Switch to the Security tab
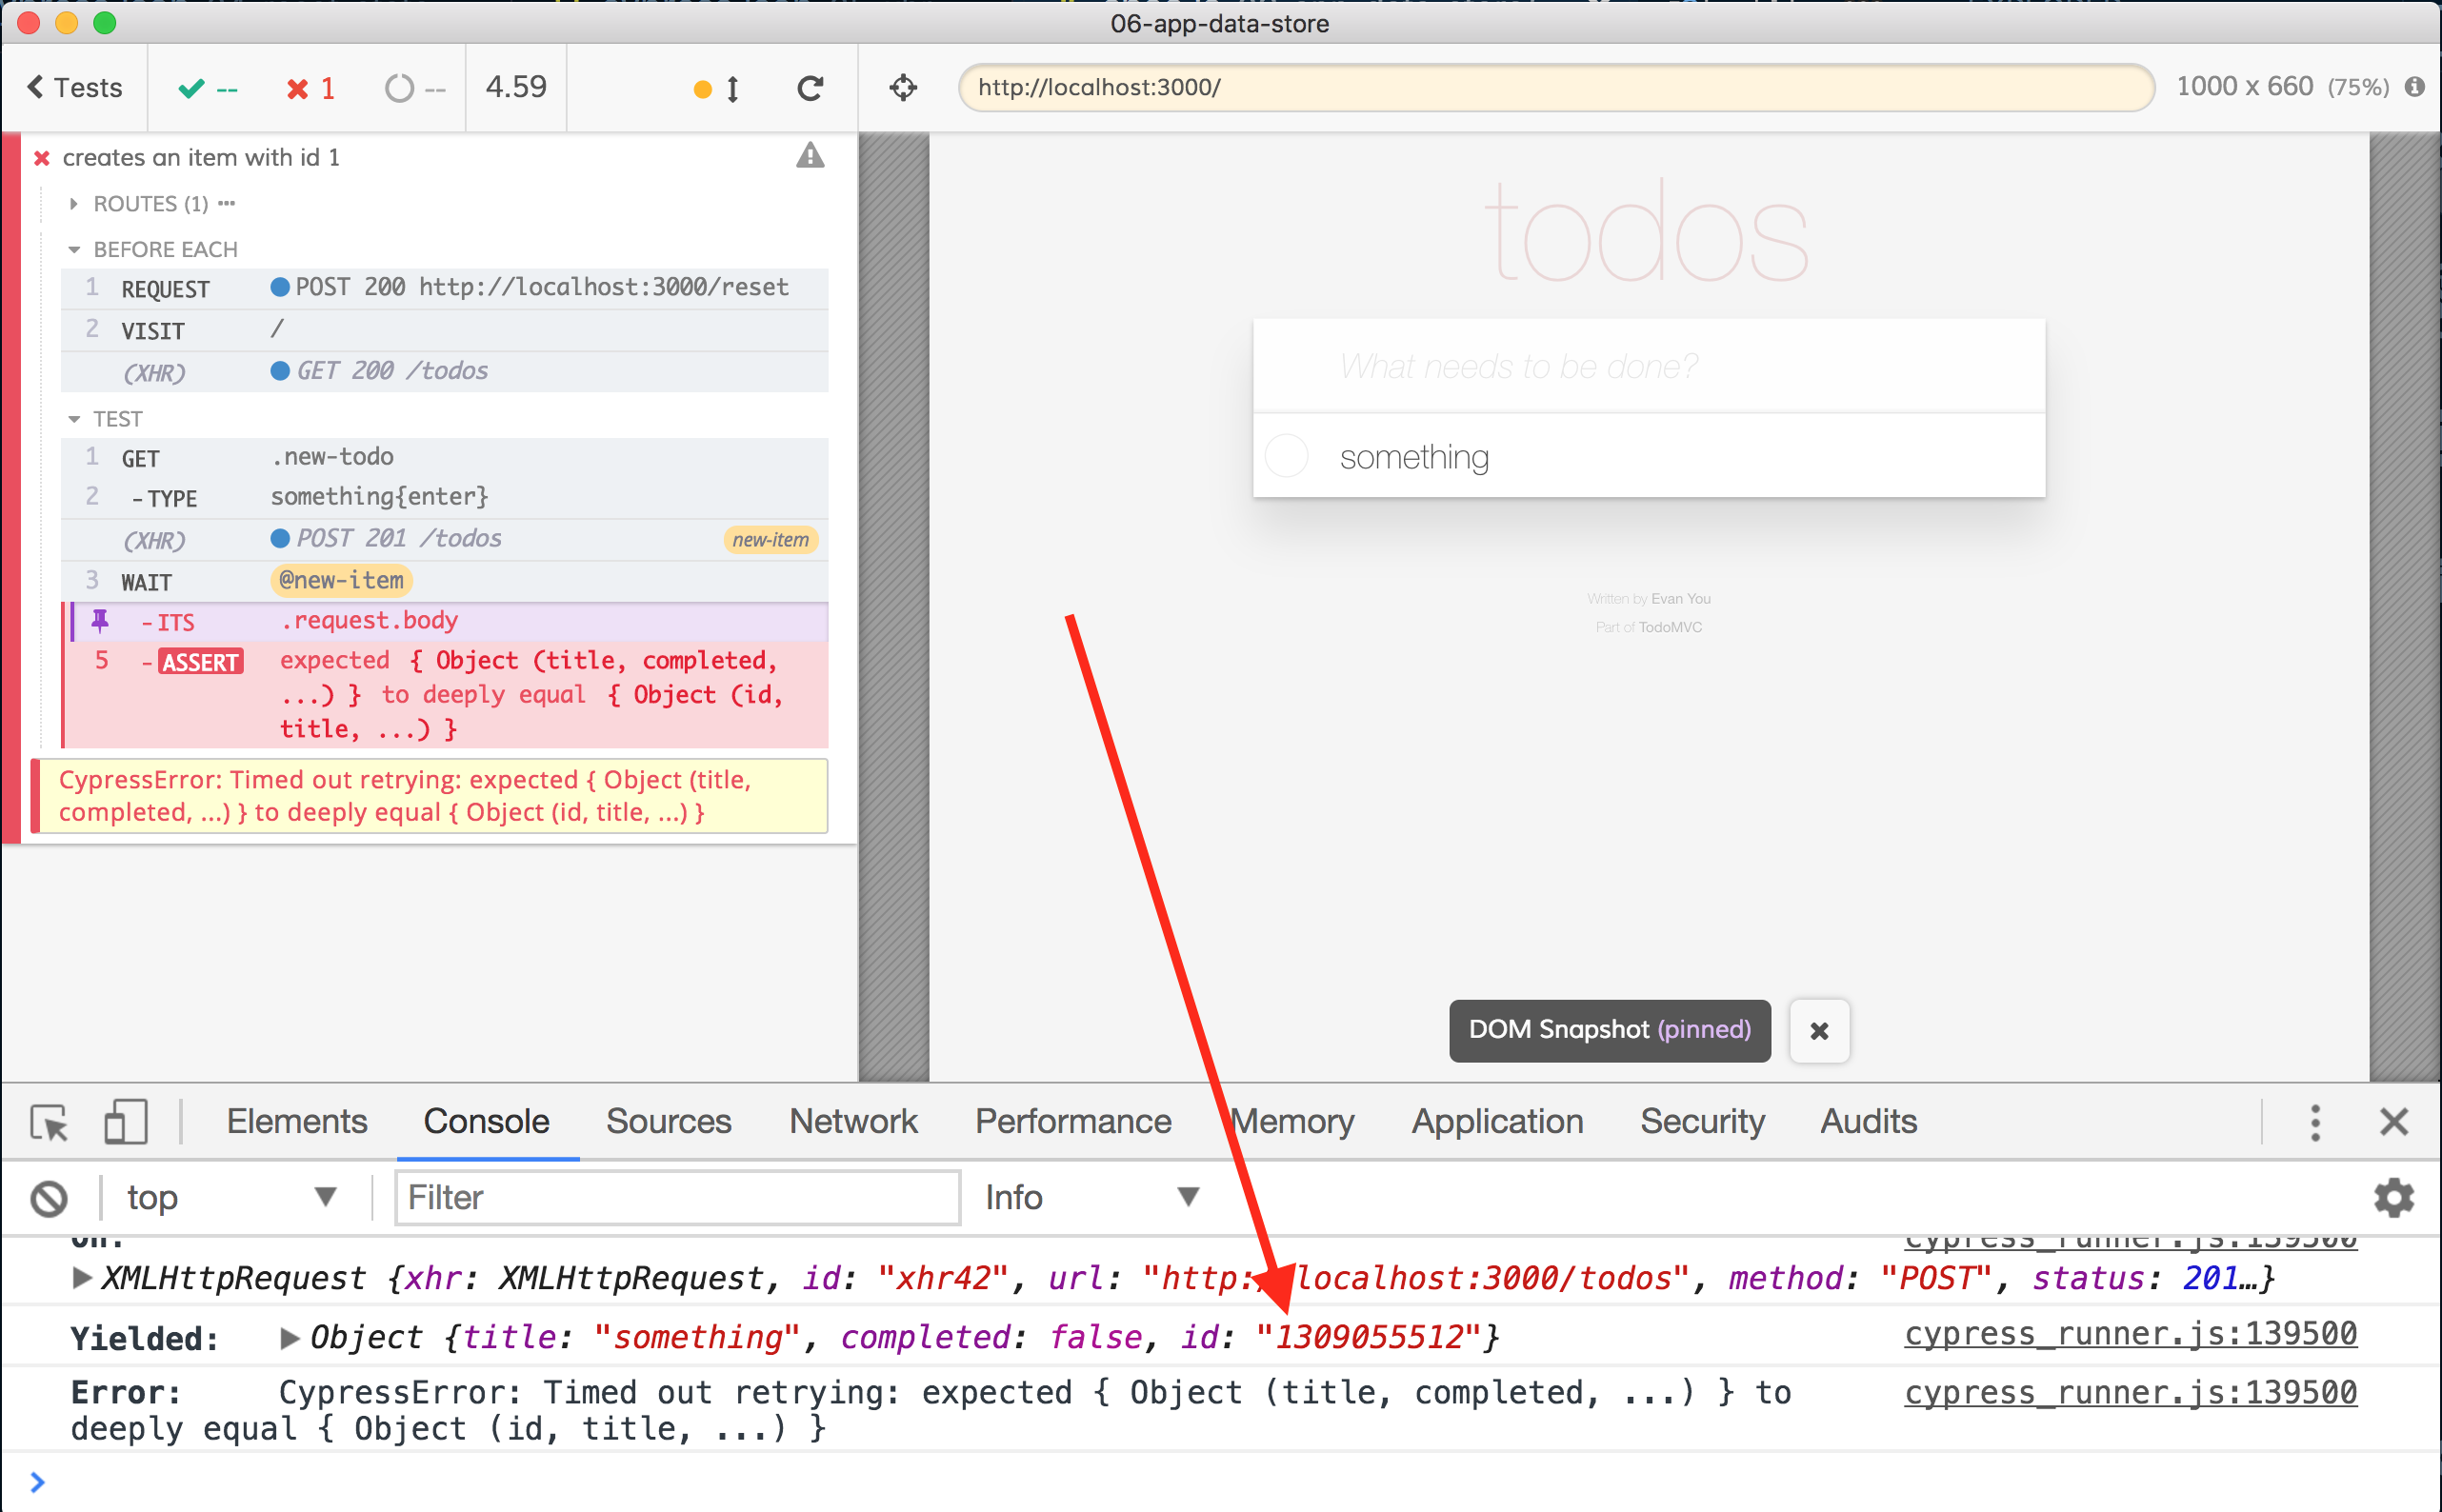This screenshot has height=1512, width=2442. (x=1702, y=1122)
